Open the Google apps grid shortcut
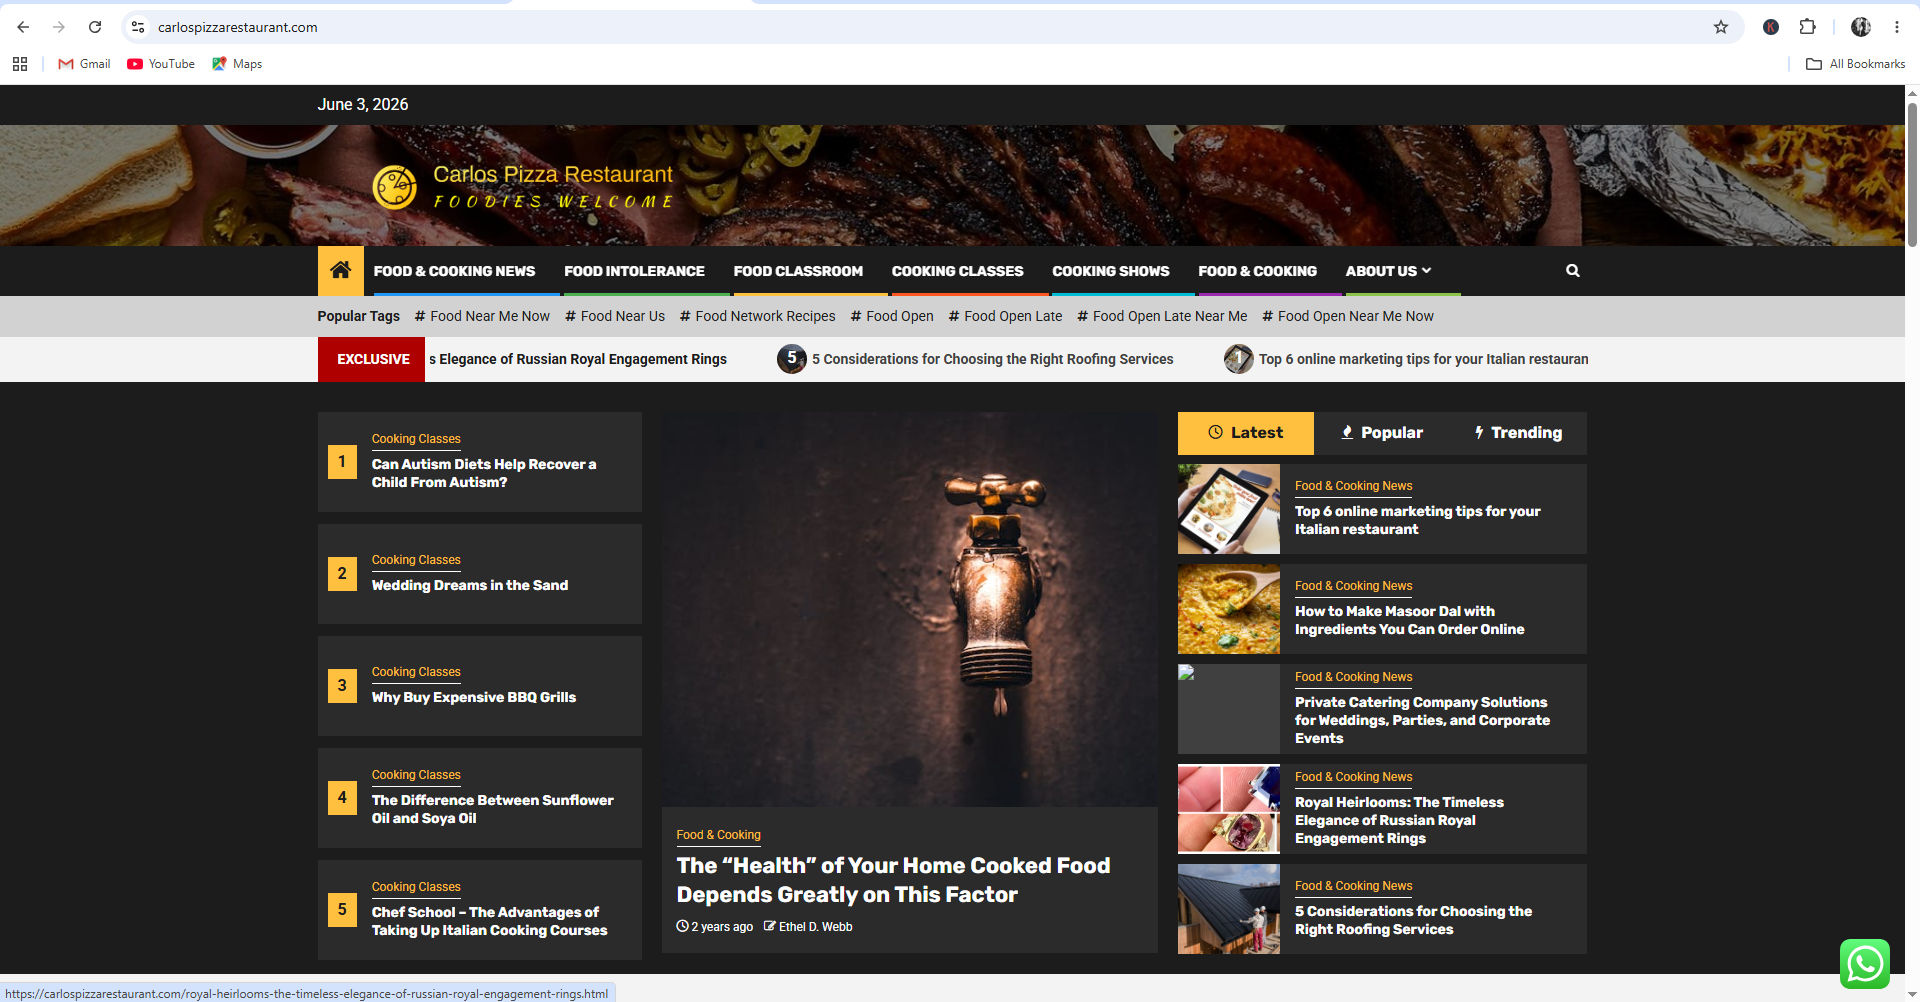Viewport: 1920px width, 1002px height. pyautogui.click(x=20, y=64)
